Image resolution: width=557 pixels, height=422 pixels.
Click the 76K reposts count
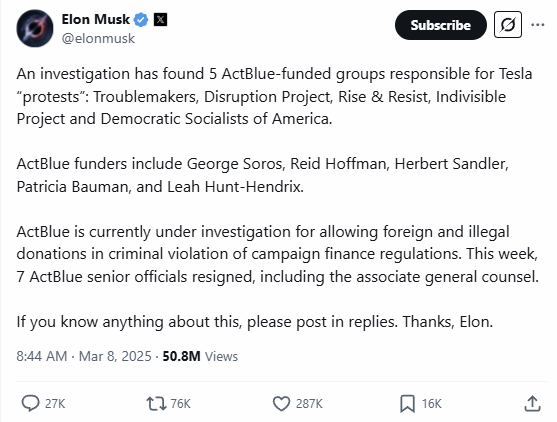[x=180, y=404]
